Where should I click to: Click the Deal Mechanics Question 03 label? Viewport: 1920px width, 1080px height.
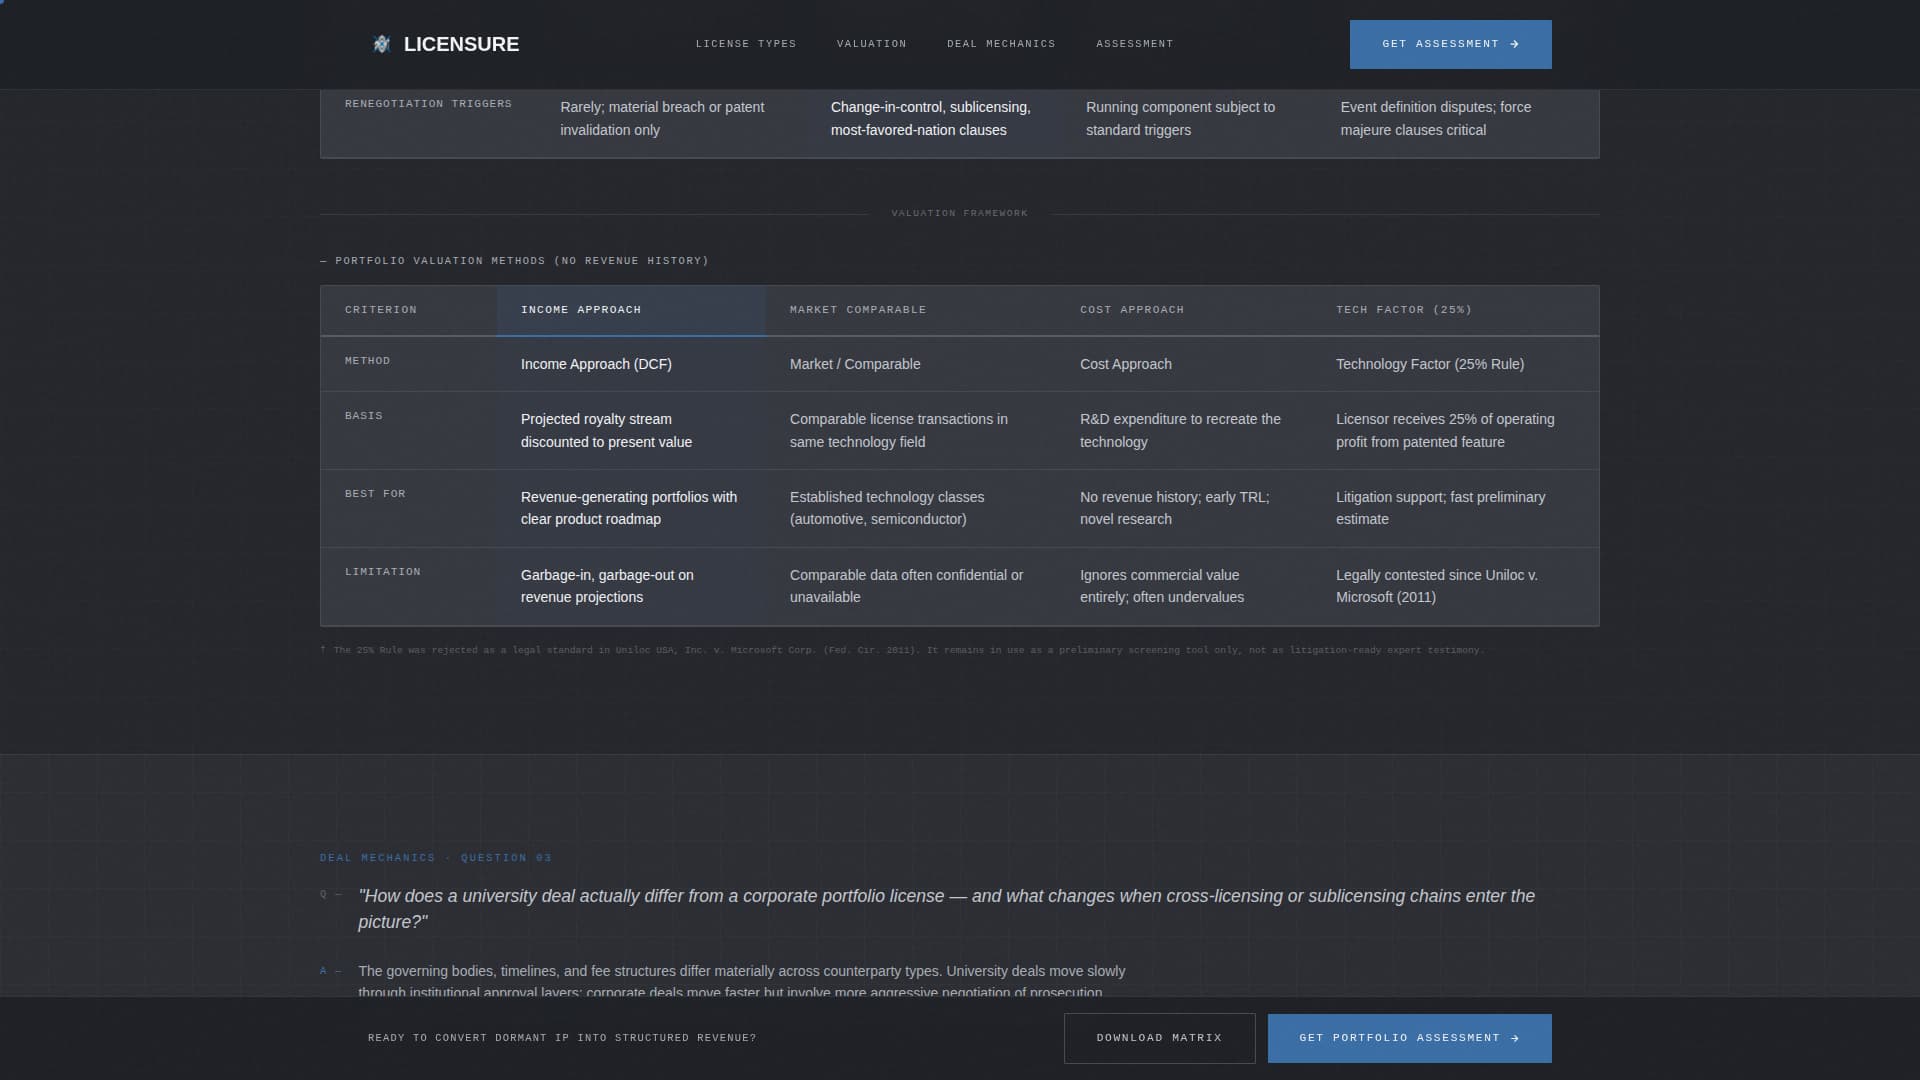pos(435,857)
